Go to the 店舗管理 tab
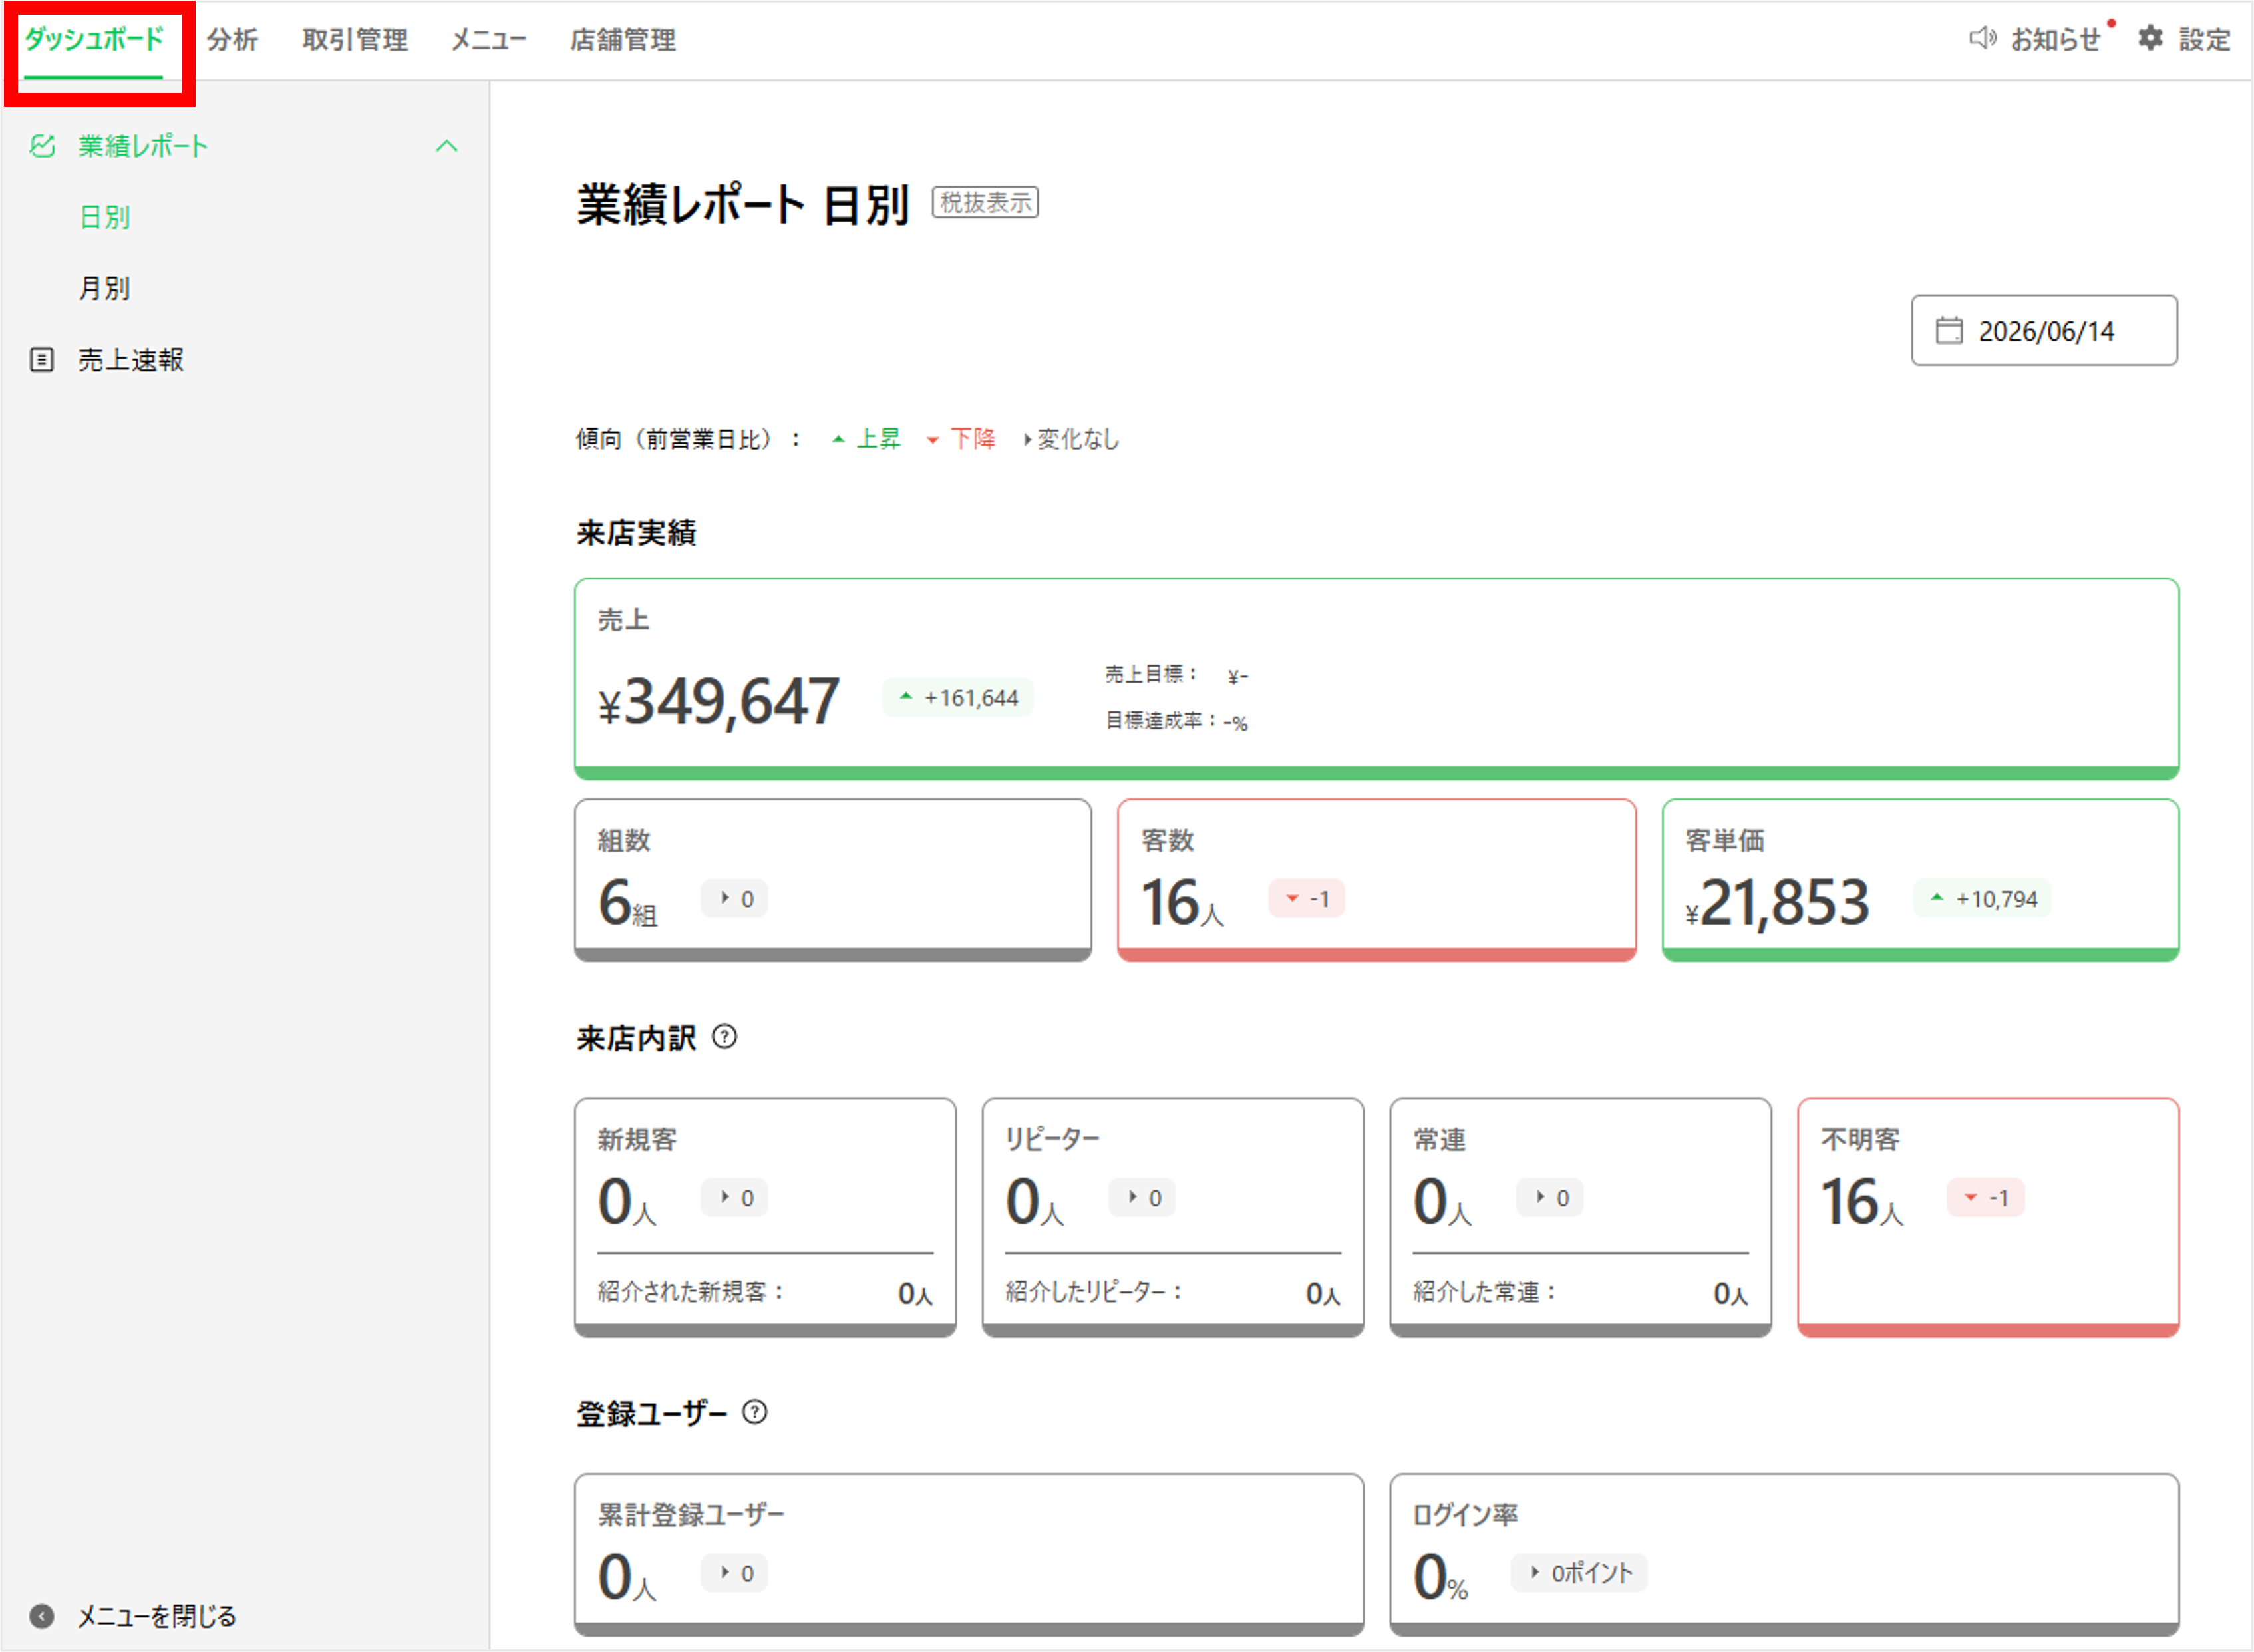This screenshot has height=1652, width=2254. pyautogui.click(x=623, y=39)
